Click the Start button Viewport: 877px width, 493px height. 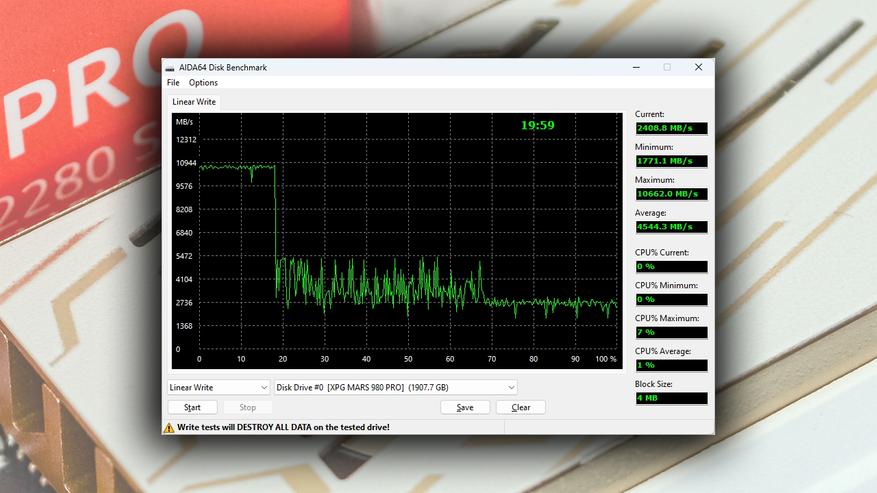(x=192, y=407)
